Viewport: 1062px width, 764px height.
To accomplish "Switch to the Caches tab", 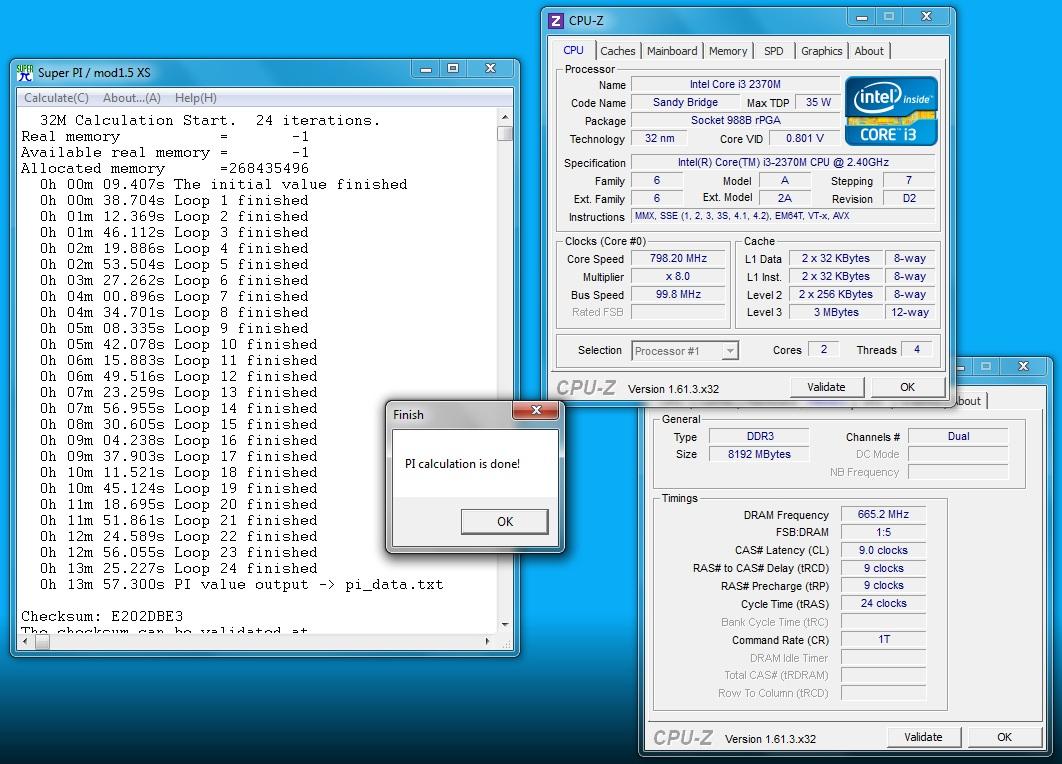I will [x=618, y=51].
